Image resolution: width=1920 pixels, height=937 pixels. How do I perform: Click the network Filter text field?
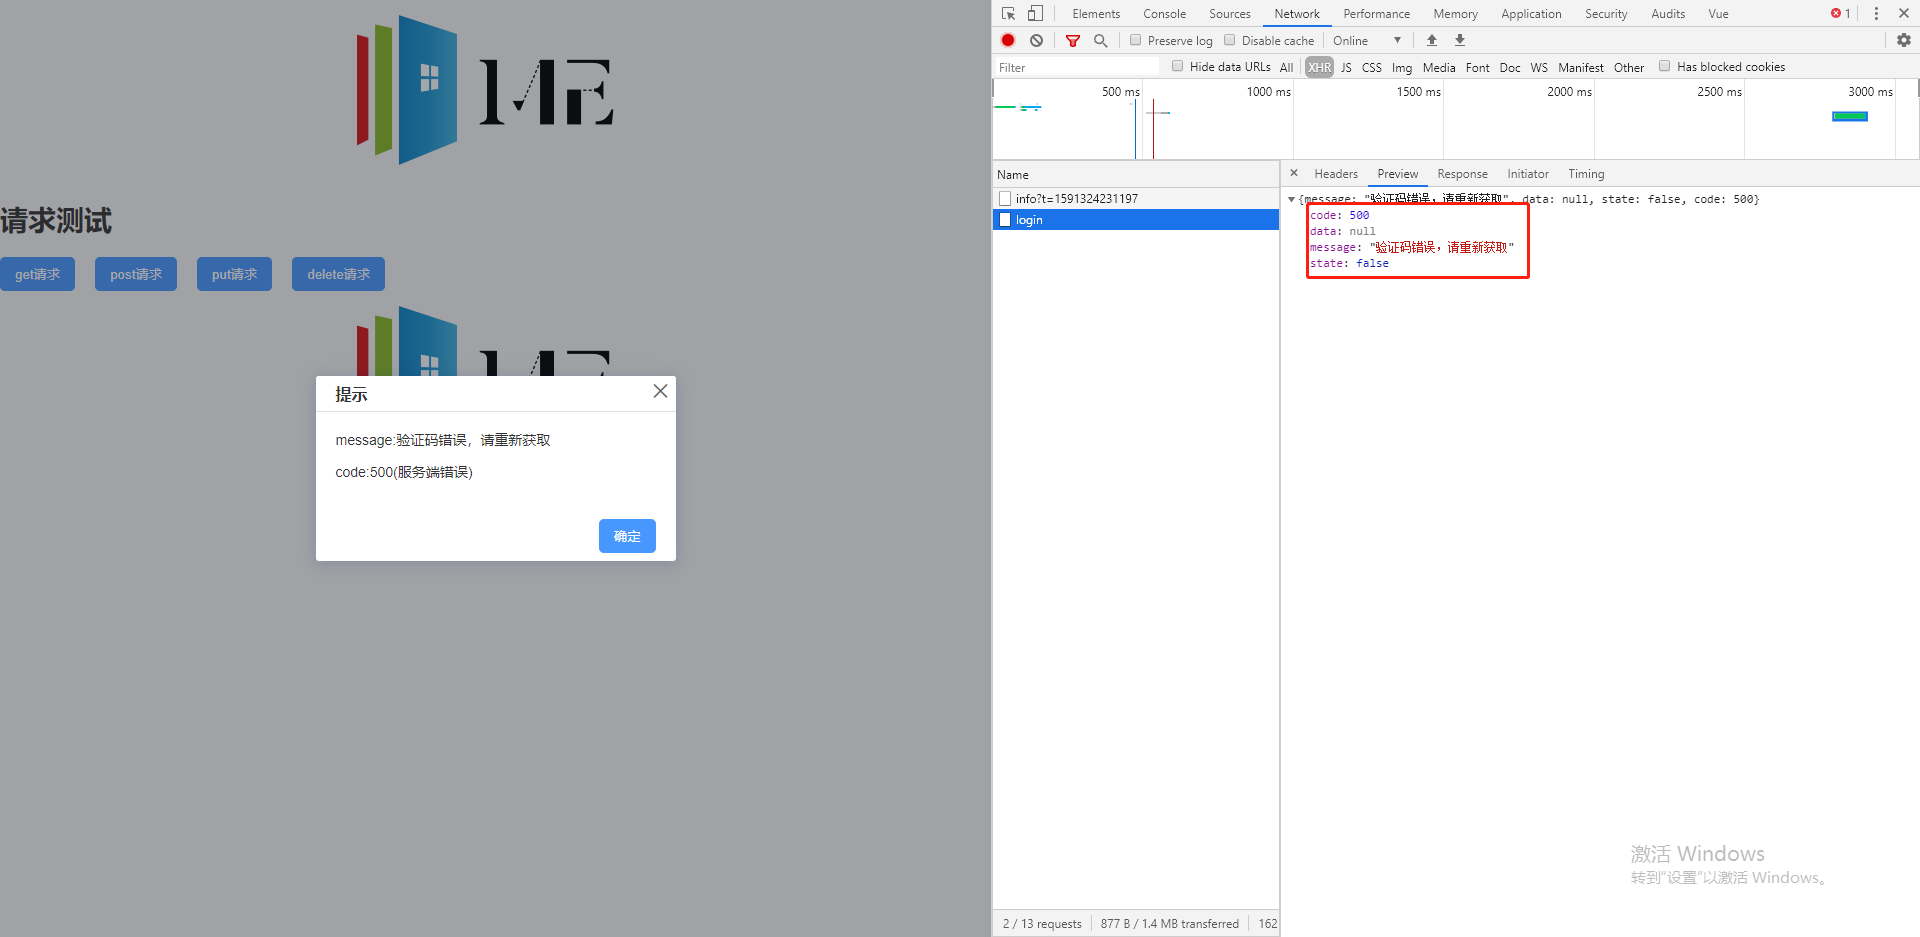(1077, 67)
